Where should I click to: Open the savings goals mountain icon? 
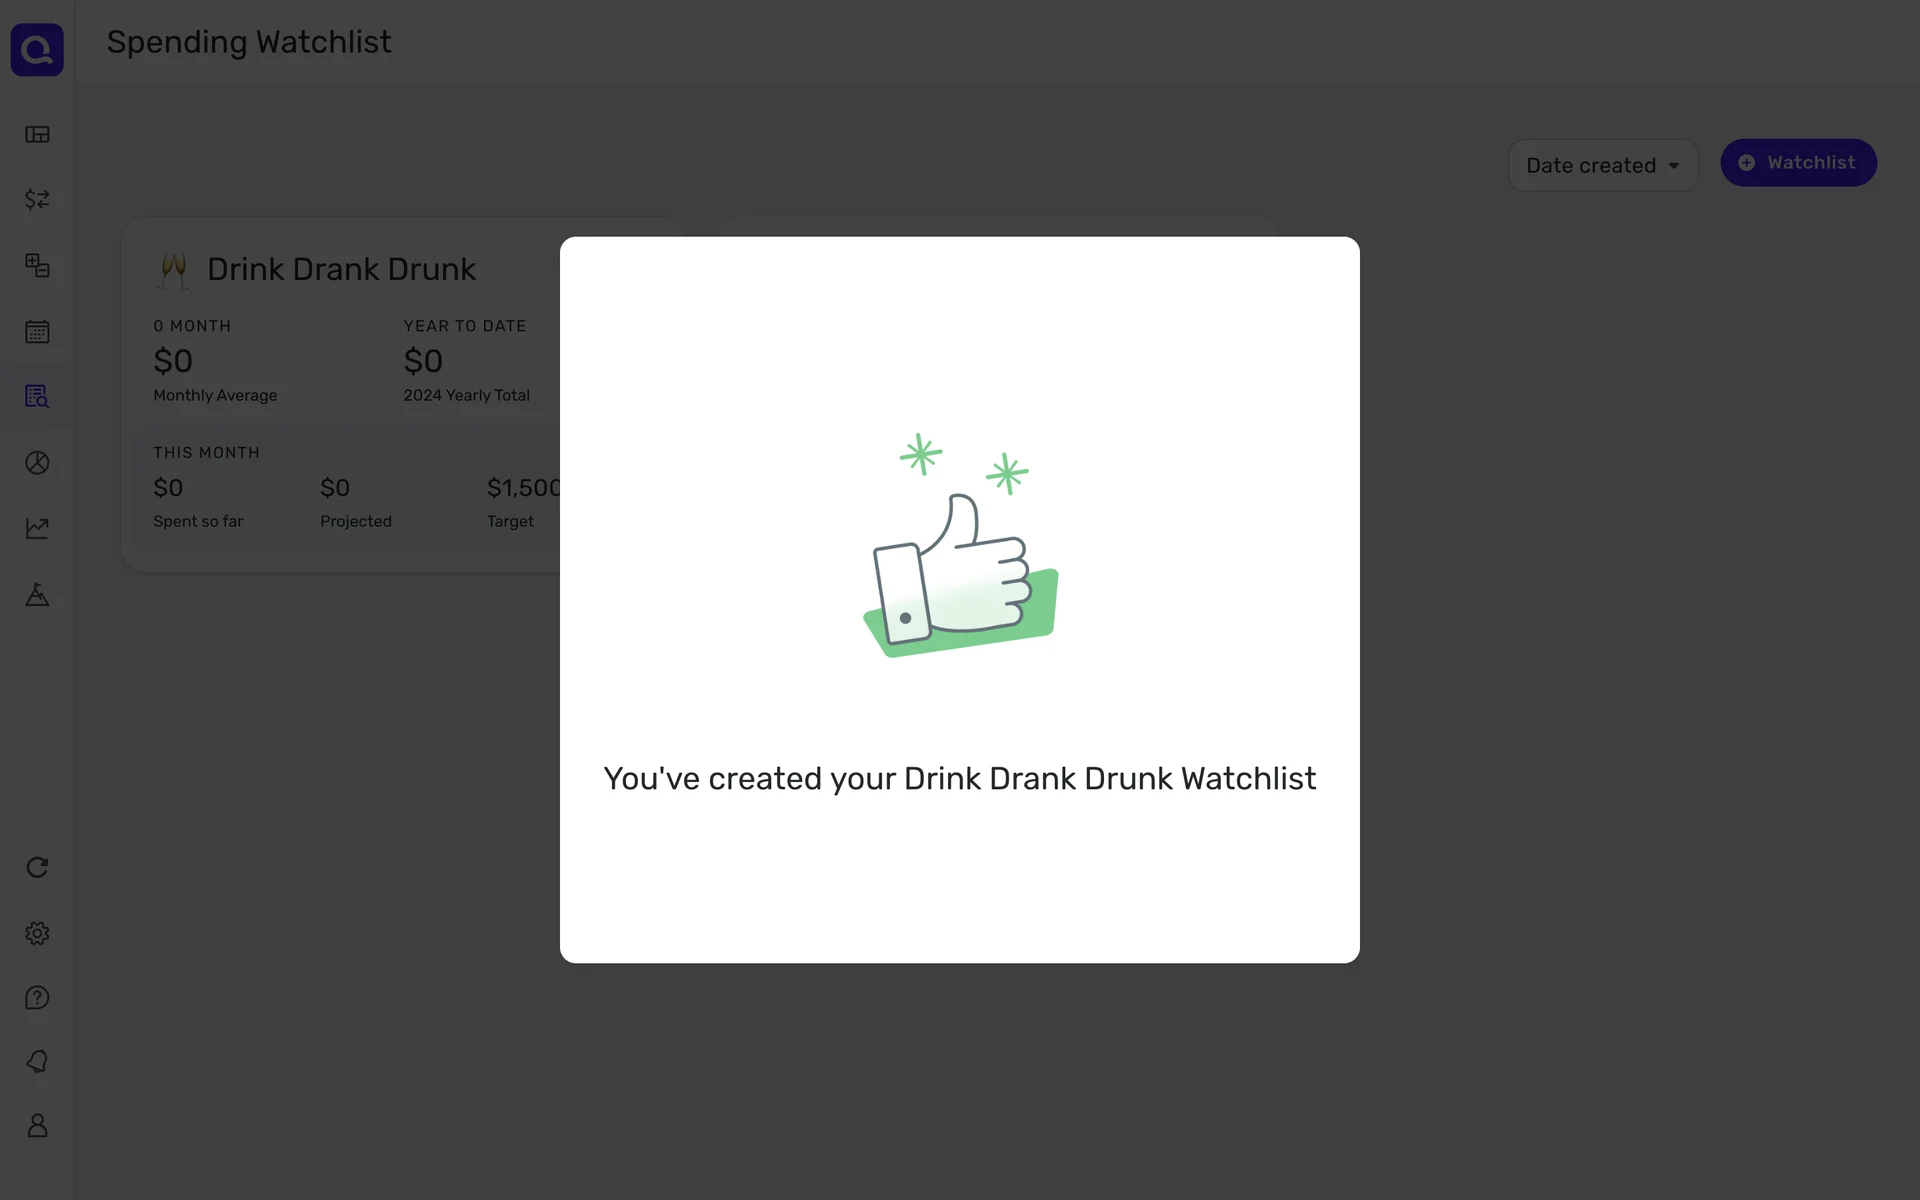(37, 595)
